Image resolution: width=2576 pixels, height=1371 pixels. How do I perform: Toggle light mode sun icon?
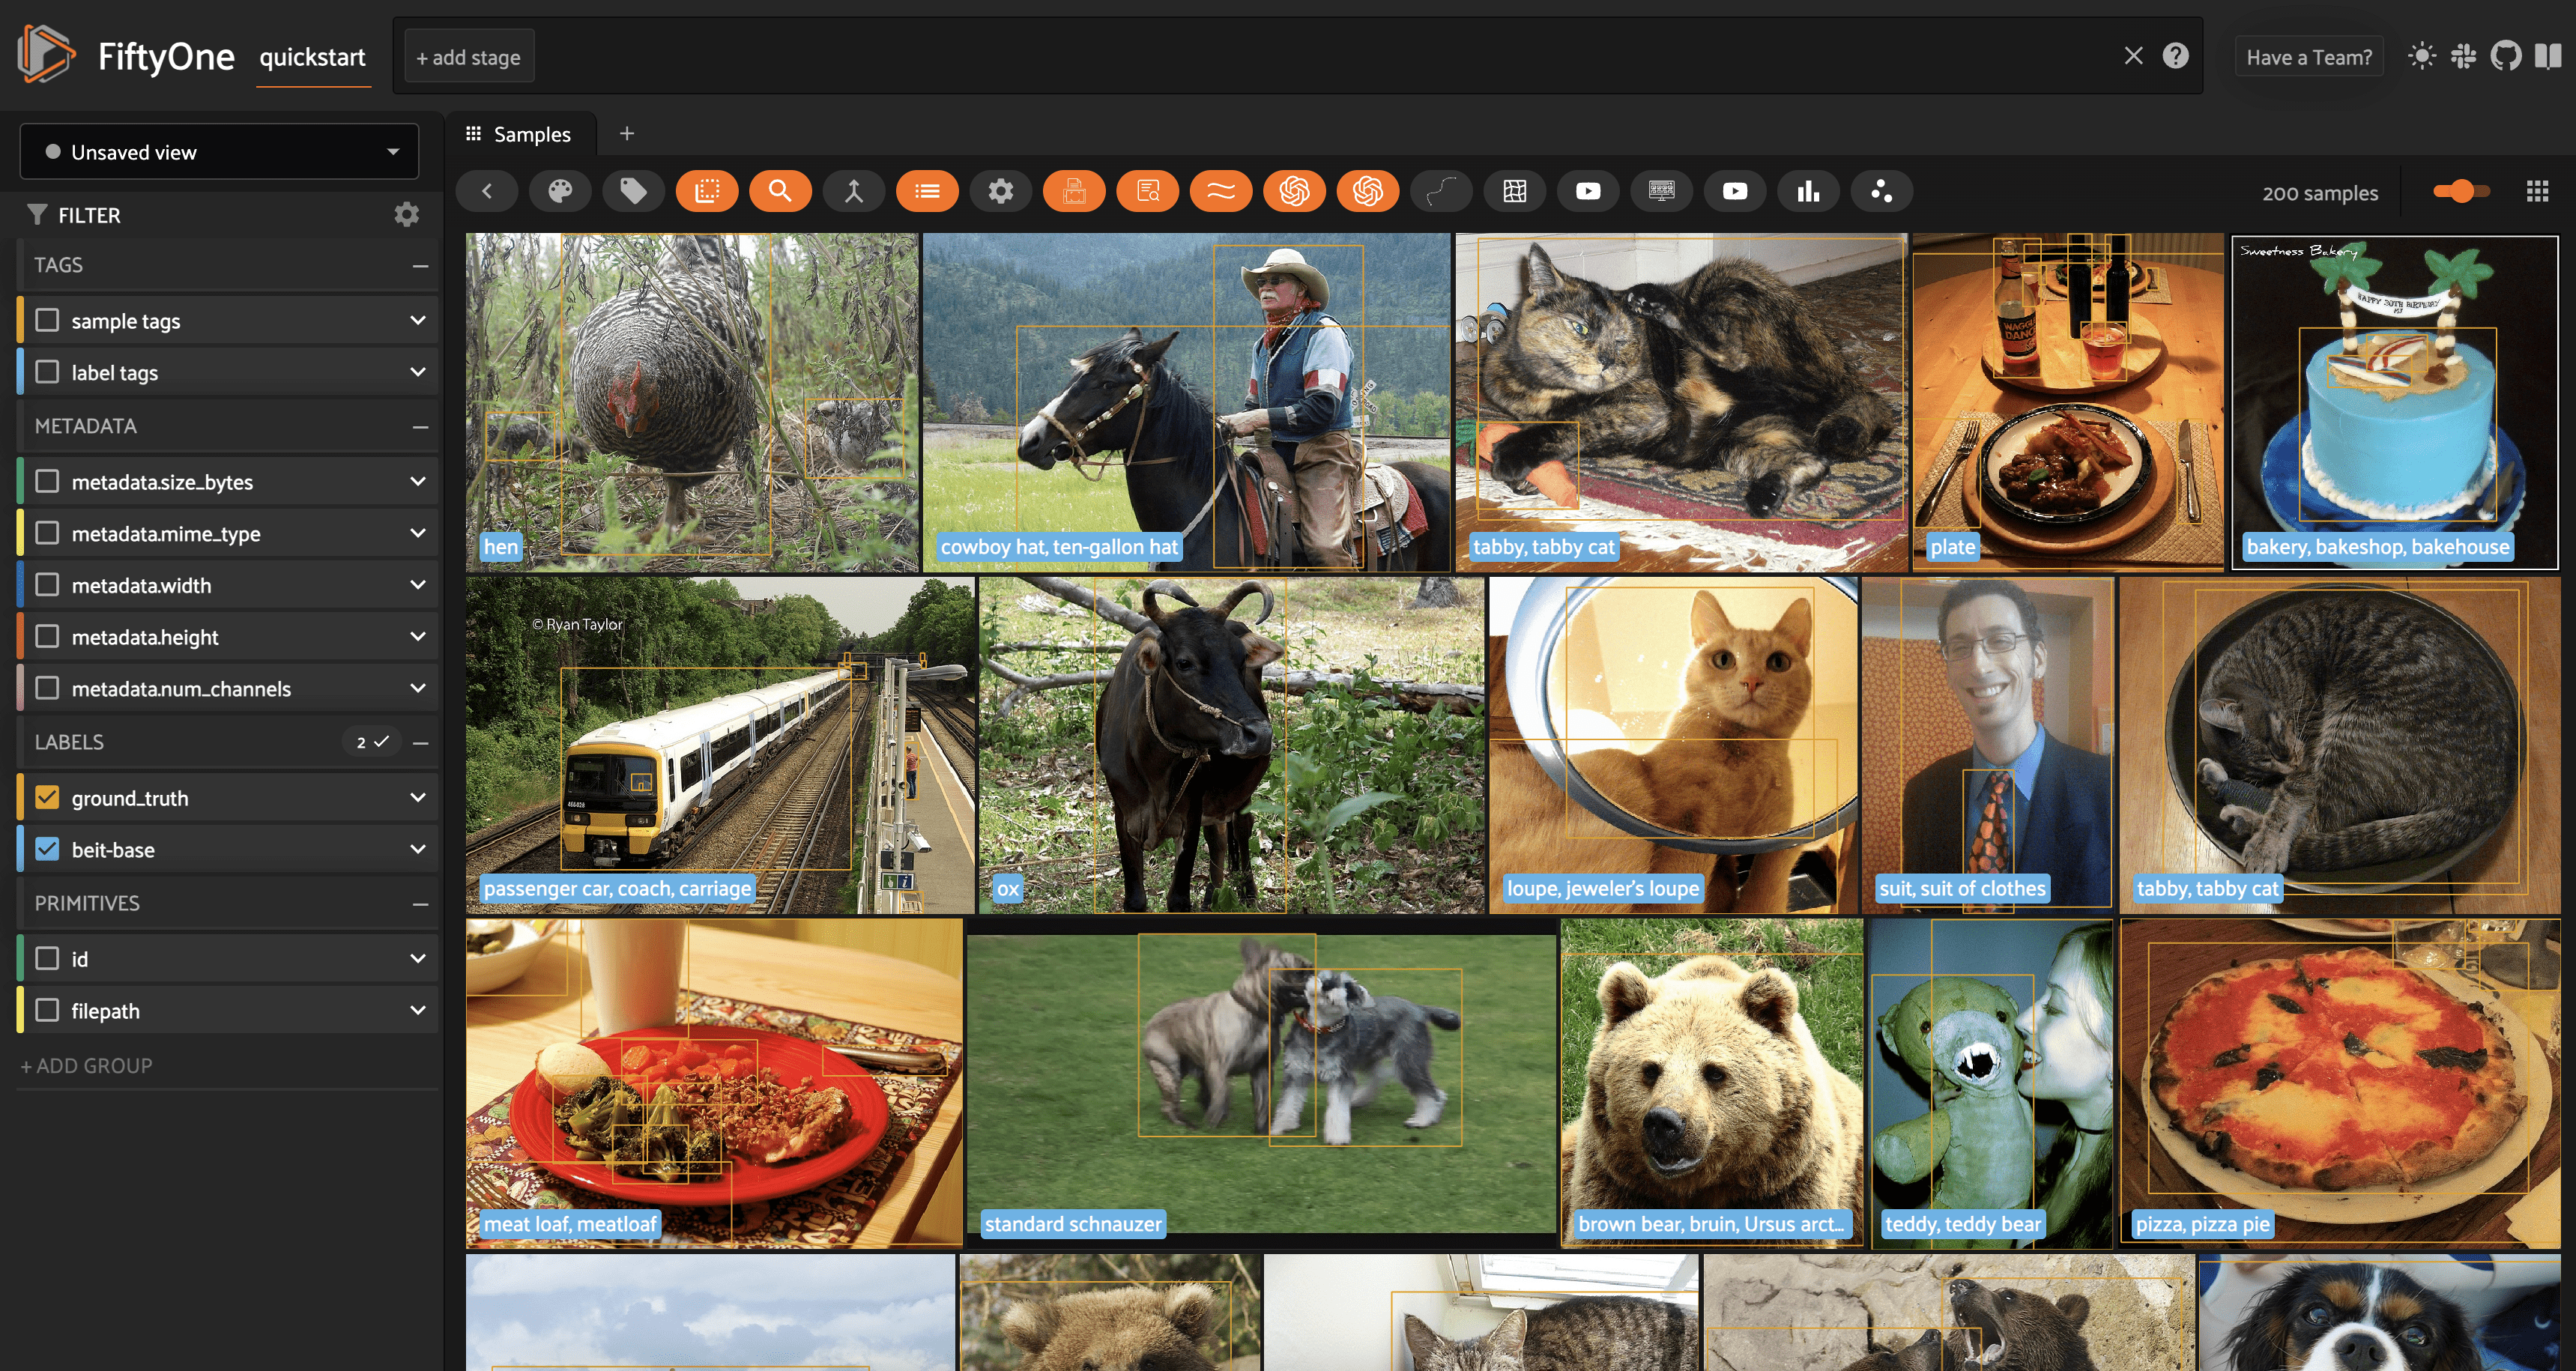(2421, 56)
